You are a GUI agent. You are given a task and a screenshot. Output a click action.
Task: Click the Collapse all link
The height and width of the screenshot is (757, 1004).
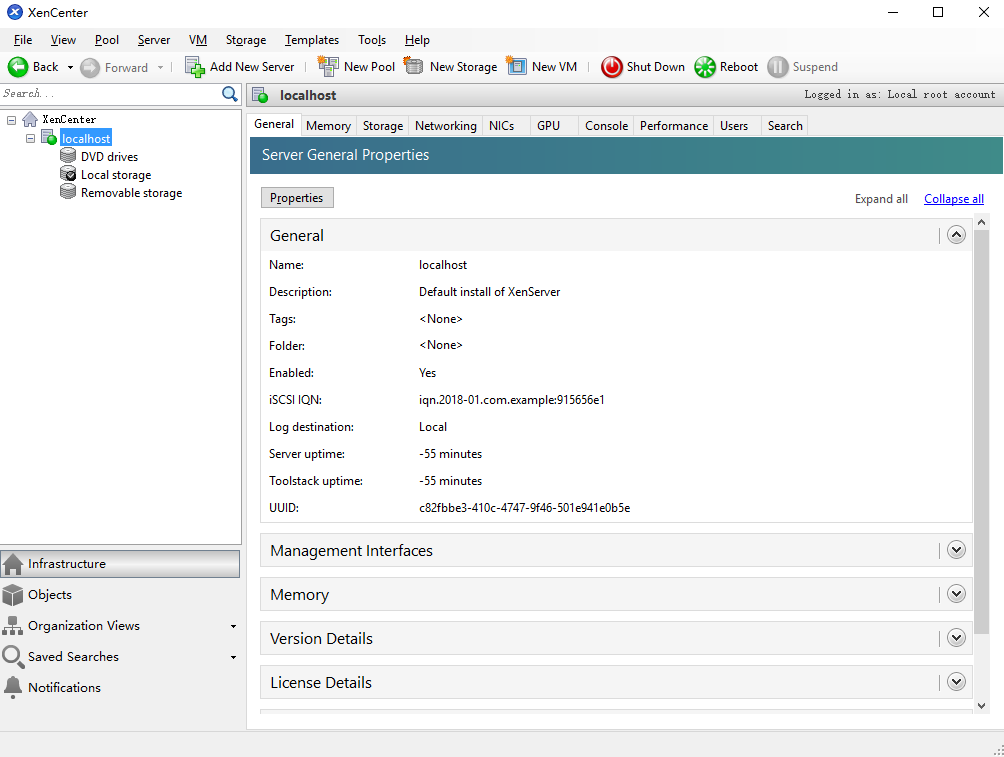click(954, 199)
